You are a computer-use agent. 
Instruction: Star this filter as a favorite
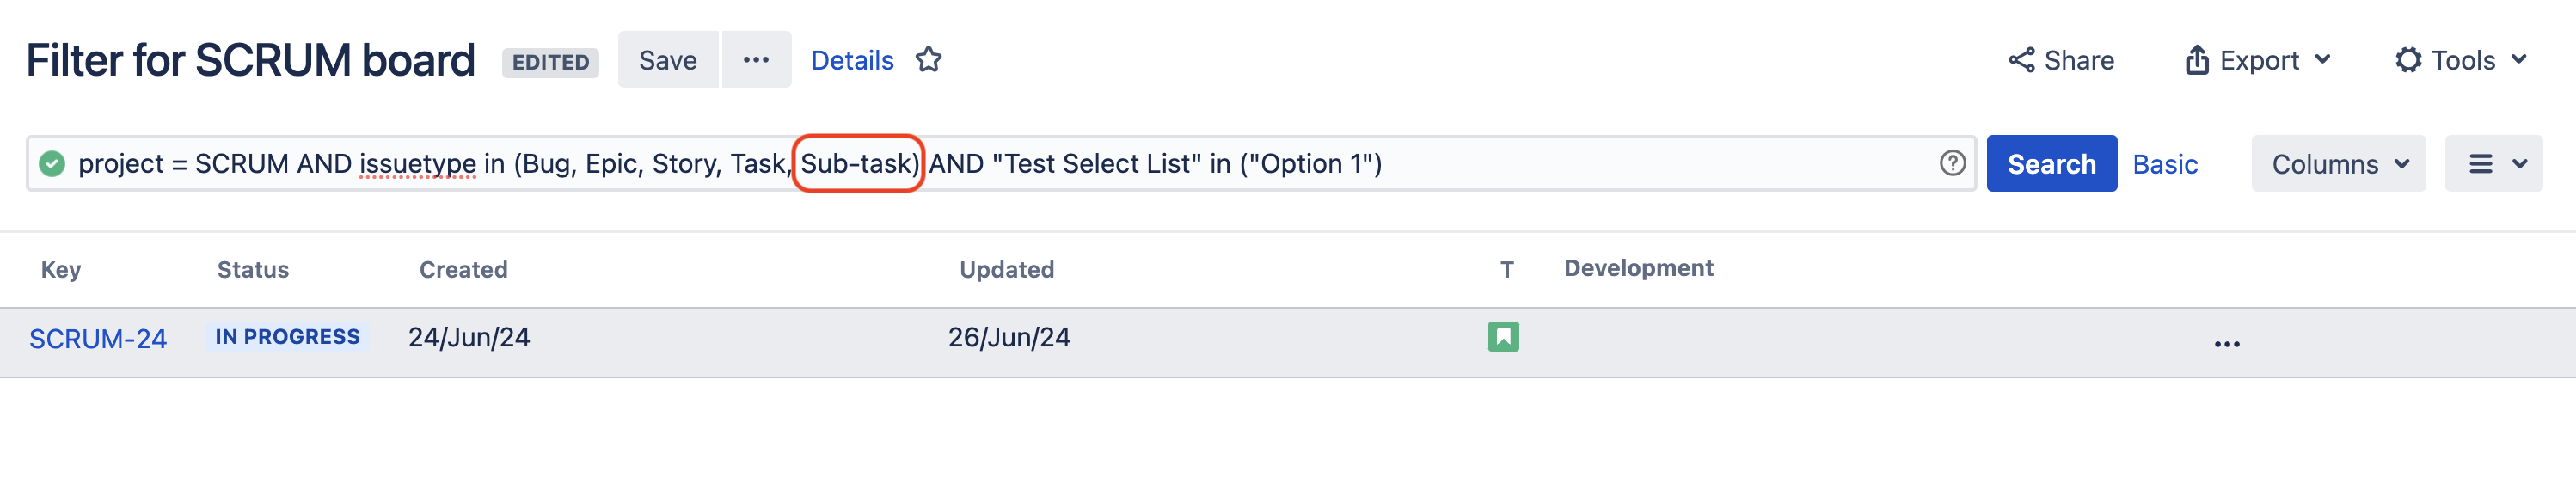[928, 60]
